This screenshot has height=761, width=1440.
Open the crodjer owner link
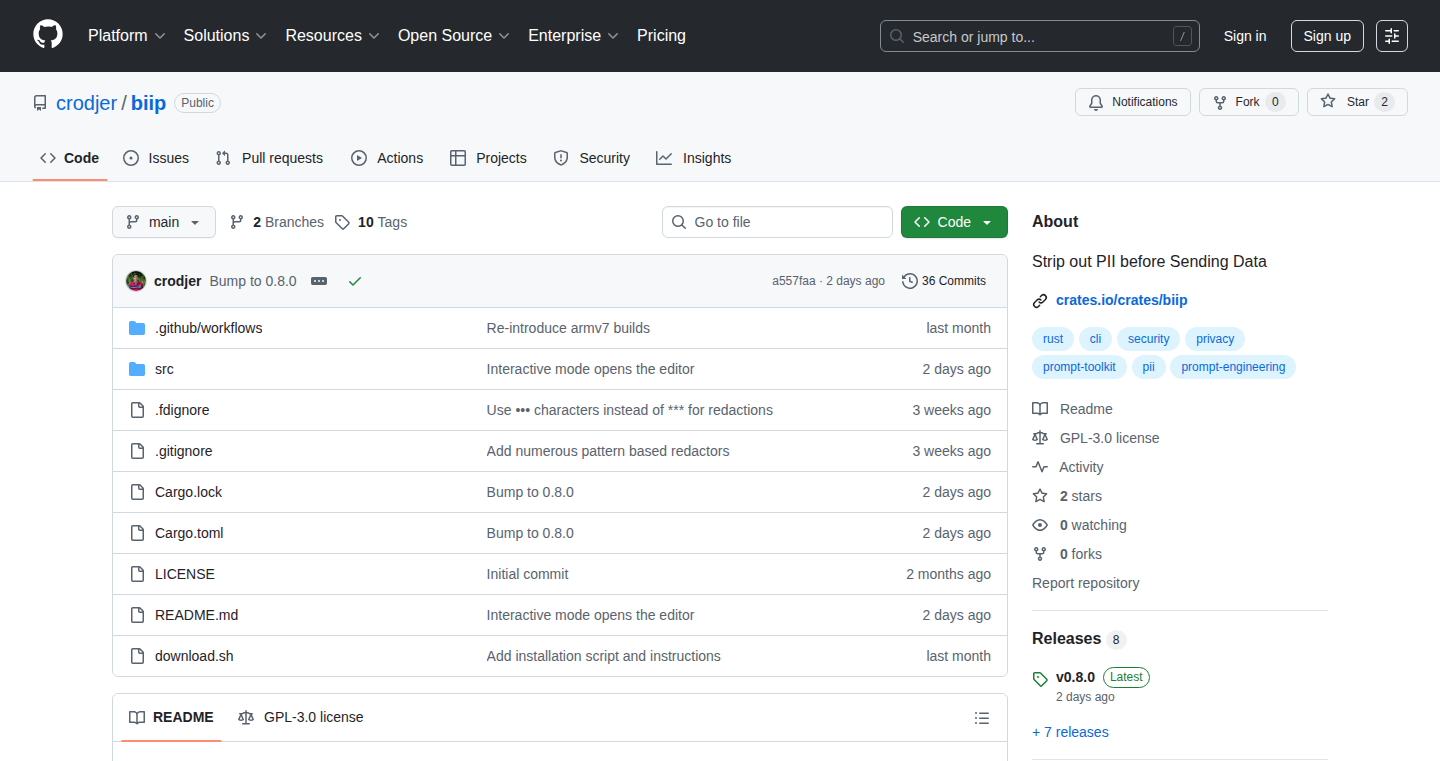point(87,103)
